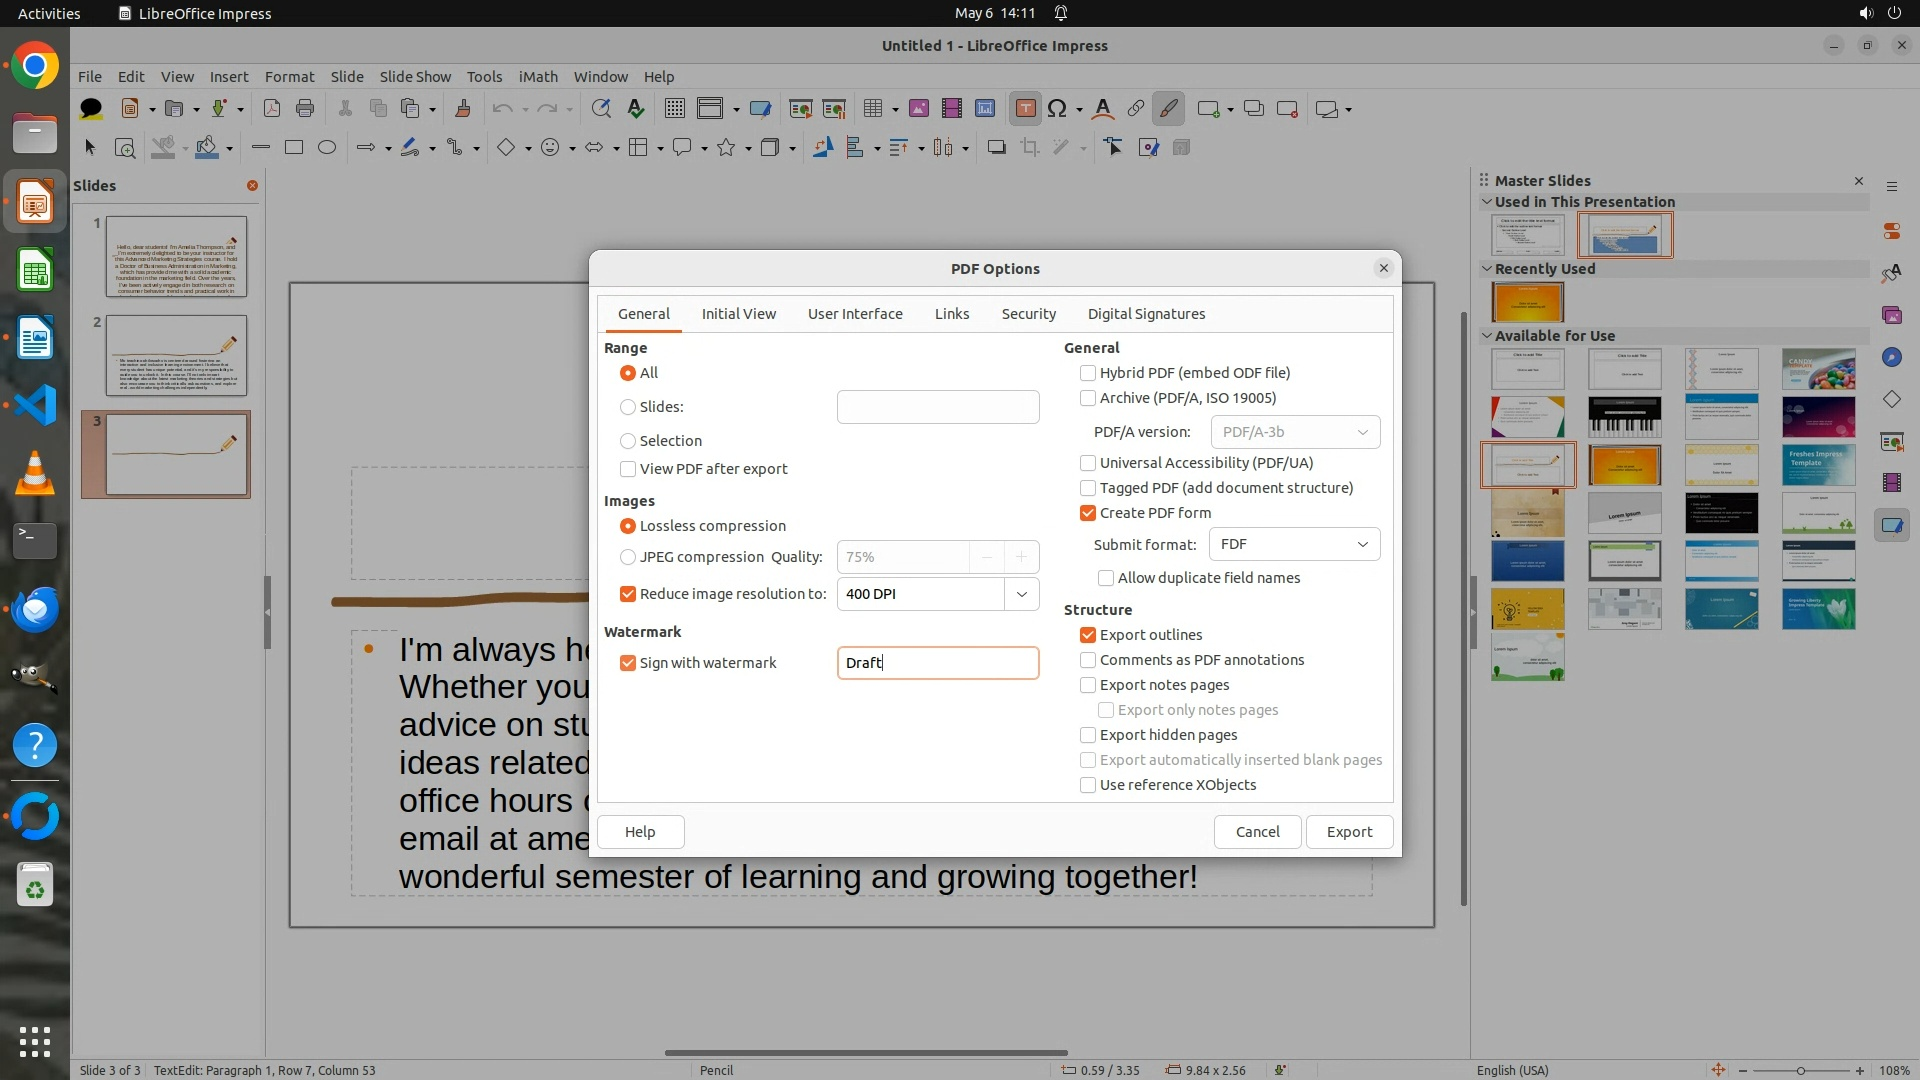Click the Print icon in the toolbar
Screen dimensions: 1920x1080
(305, 109)
